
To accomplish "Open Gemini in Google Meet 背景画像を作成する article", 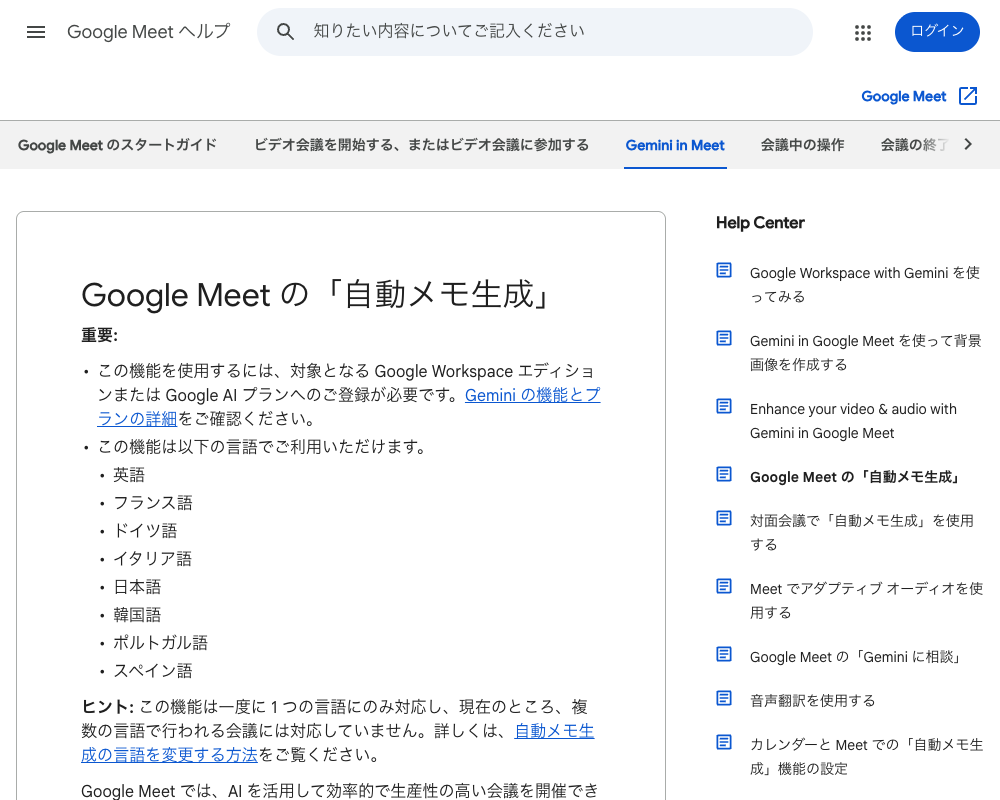I will 865,353.
